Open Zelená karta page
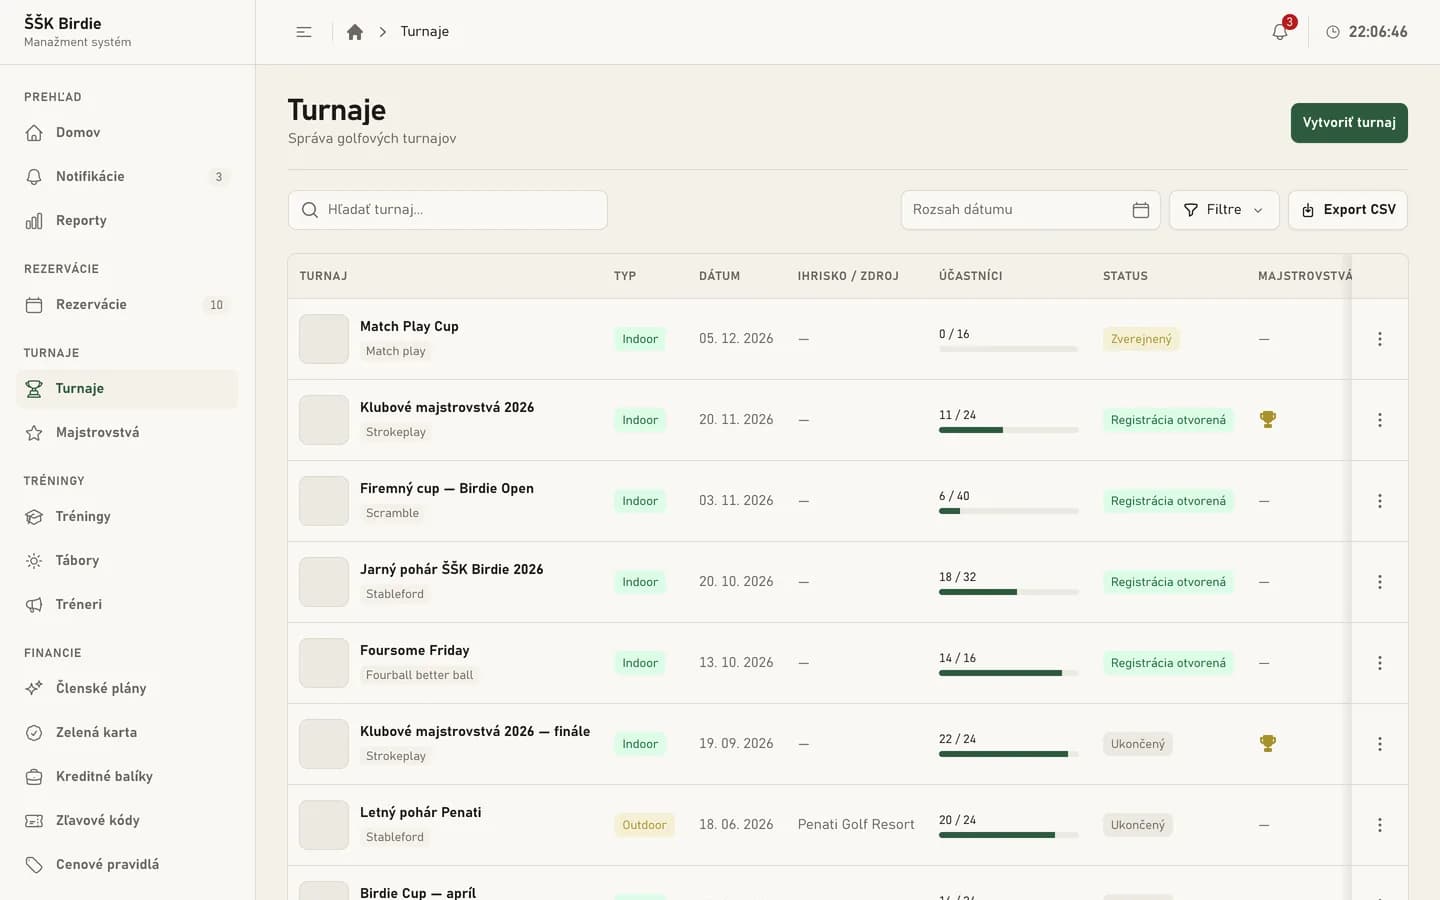The height and width of the screenshot is (900, 1440). (127, 733)
